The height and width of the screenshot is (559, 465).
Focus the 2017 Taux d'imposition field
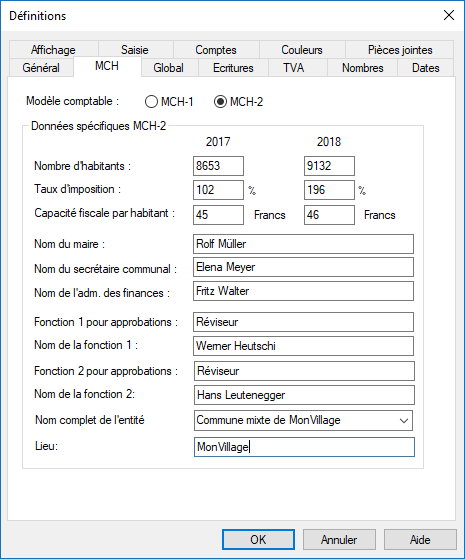pos(218,190)
